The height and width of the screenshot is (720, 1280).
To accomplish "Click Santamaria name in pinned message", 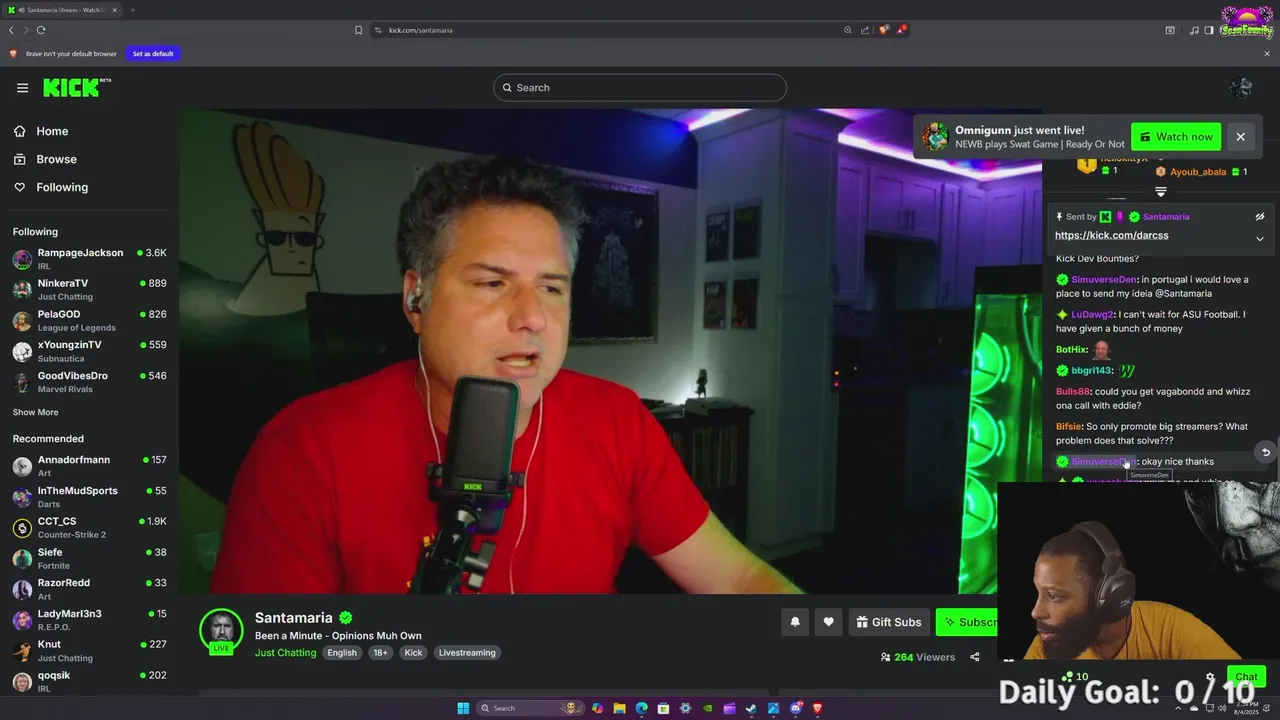I will tap(1166, 217).
